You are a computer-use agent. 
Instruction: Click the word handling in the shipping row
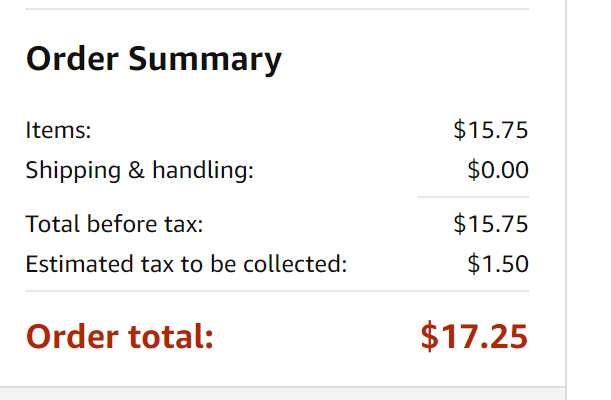tap(203, 171)
